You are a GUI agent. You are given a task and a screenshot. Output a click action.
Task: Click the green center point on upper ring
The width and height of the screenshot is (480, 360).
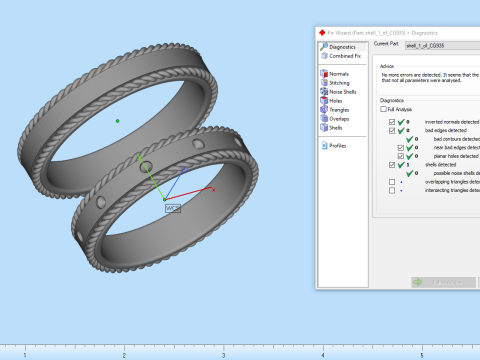pyautogui.click(x=118, y=121)
